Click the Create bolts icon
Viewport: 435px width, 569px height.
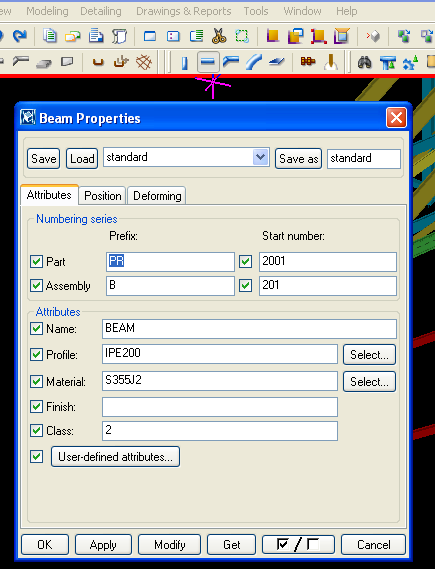click(308, 62)
